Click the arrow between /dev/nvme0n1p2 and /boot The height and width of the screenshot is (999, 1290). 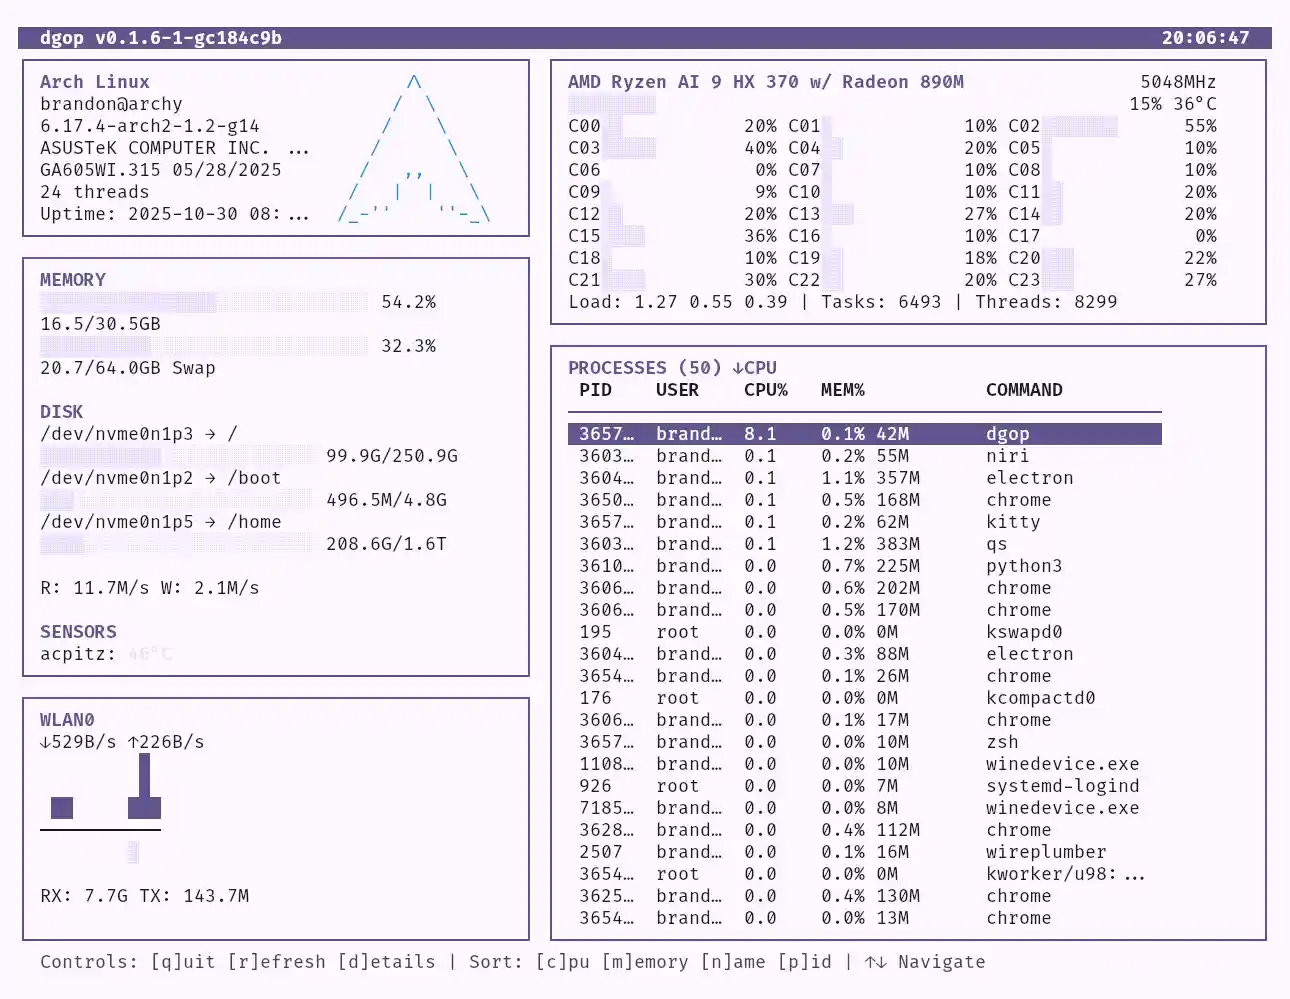pos(210,478)
